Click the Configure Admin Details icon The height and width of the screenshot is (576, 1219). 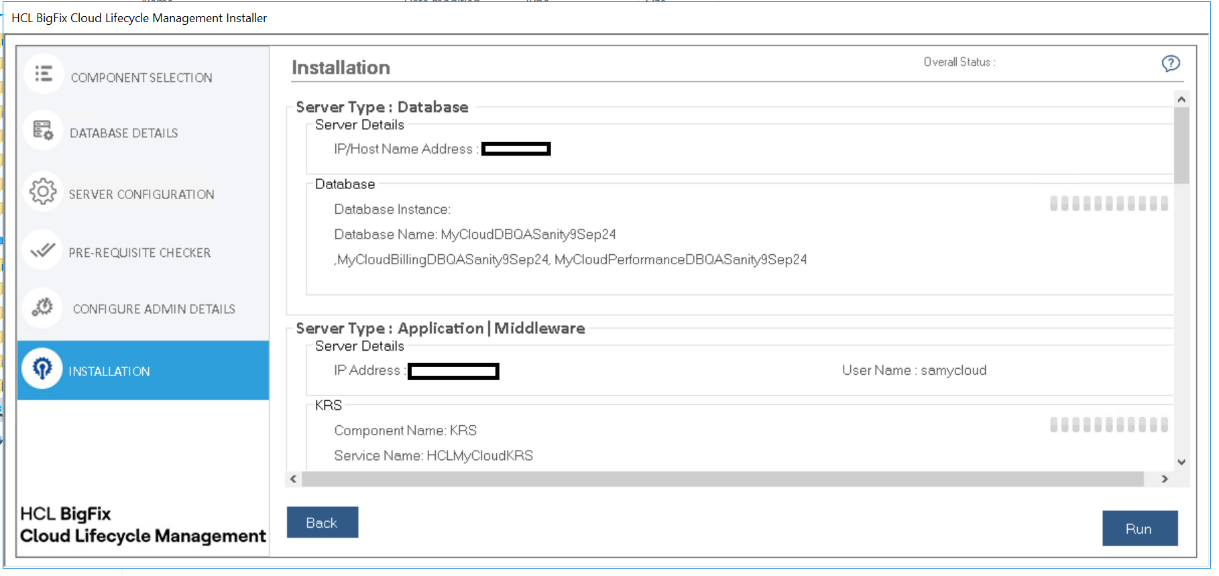43,308
